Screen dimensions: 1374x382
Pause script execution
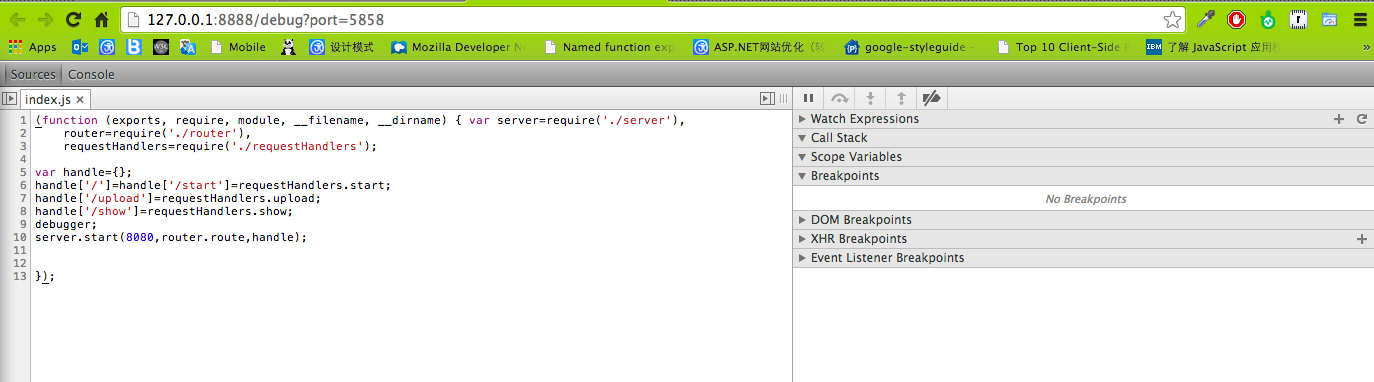click(809, 98)
